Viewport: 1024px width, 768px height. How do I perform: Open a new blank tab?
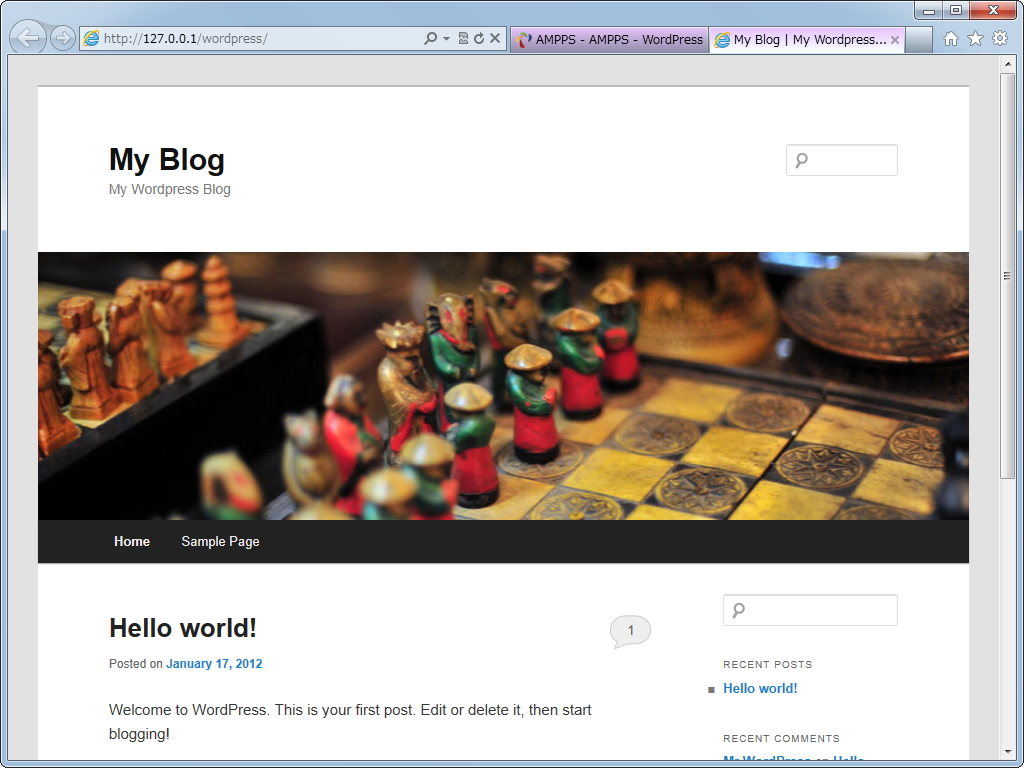click(919, 40)
